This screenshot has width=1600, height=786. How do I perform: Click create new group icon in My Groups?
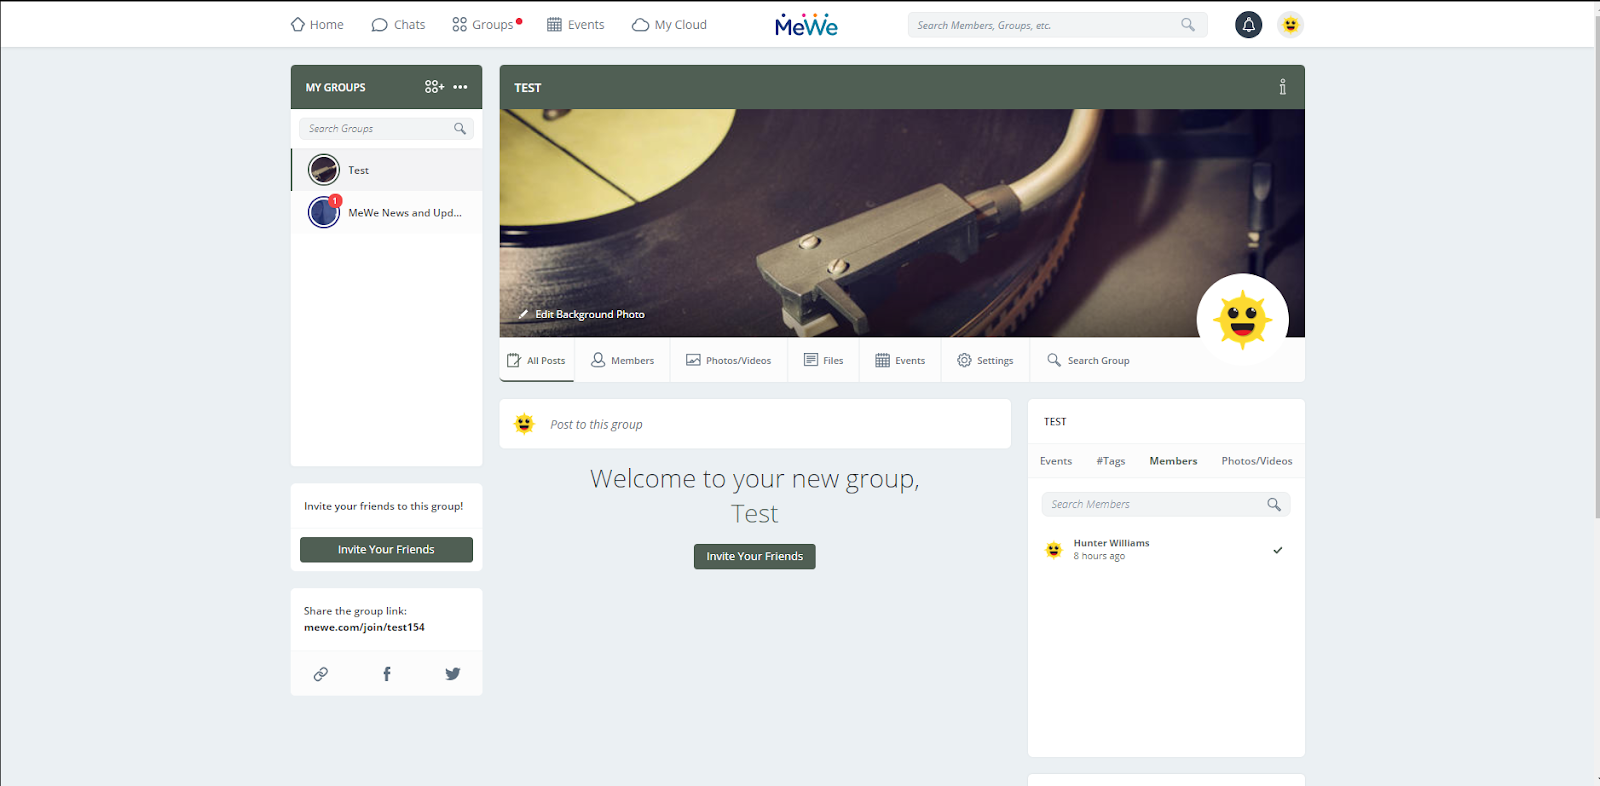click(x=434, y=87)
